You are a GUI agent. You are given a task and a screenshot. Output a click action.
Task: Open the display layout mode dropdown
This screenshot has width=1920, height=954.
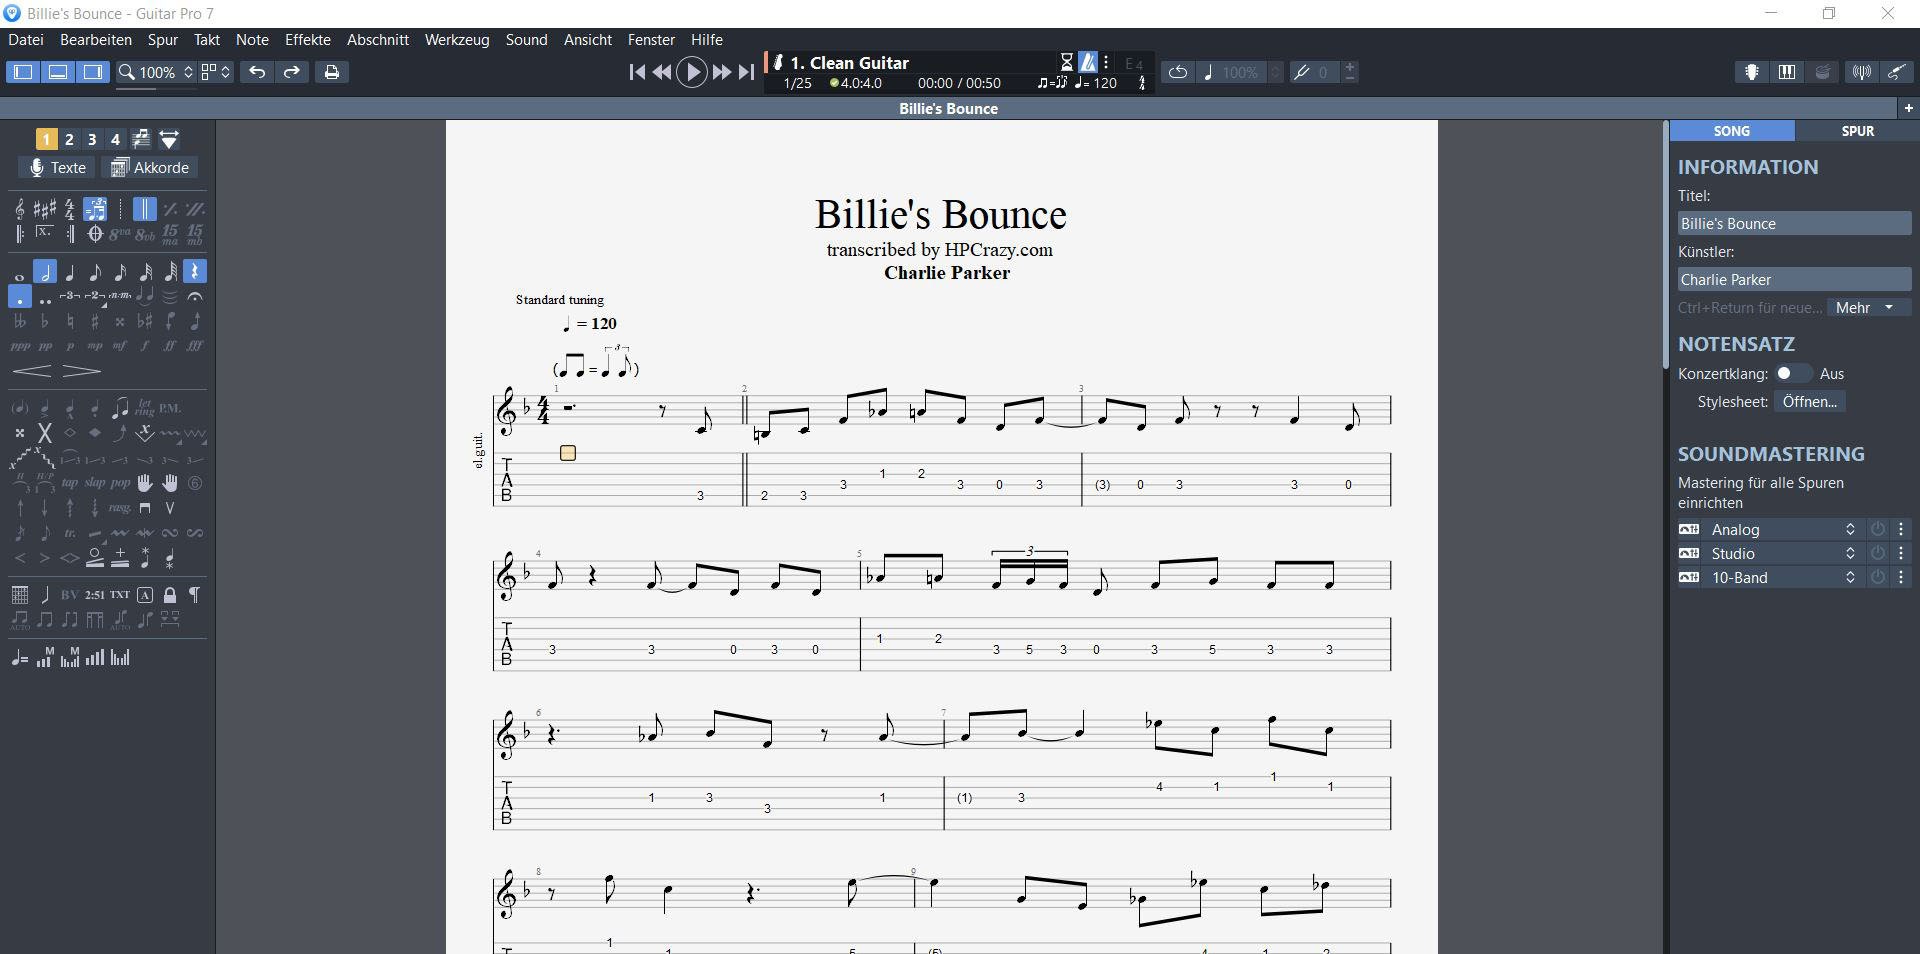tap(216, 72)
